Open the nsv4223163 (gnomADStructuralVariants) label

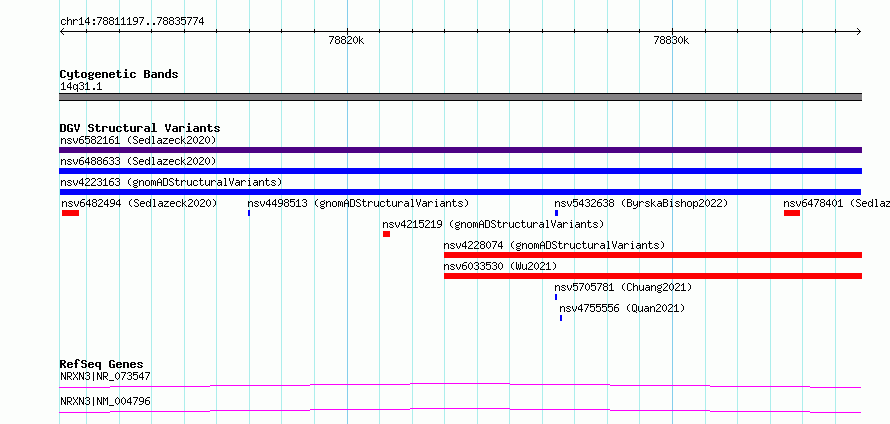point(171,182)
